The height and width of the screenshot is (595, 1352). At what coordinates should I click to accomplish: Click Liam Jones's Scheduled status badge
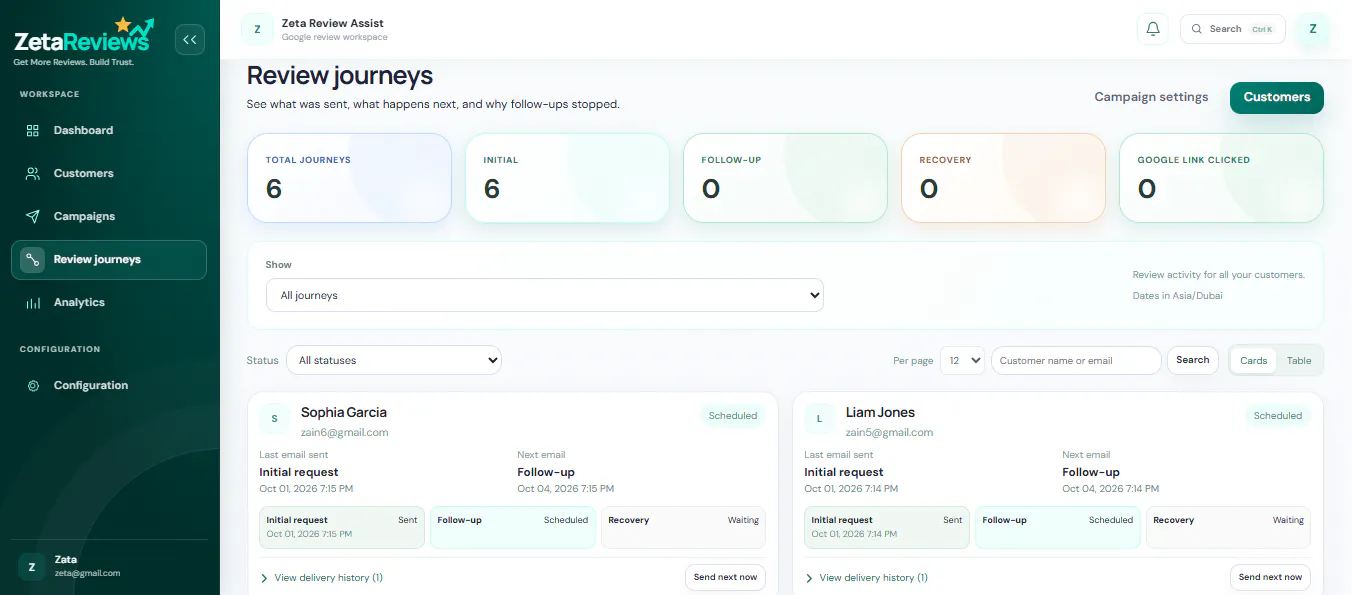(x=1278, y=416)
